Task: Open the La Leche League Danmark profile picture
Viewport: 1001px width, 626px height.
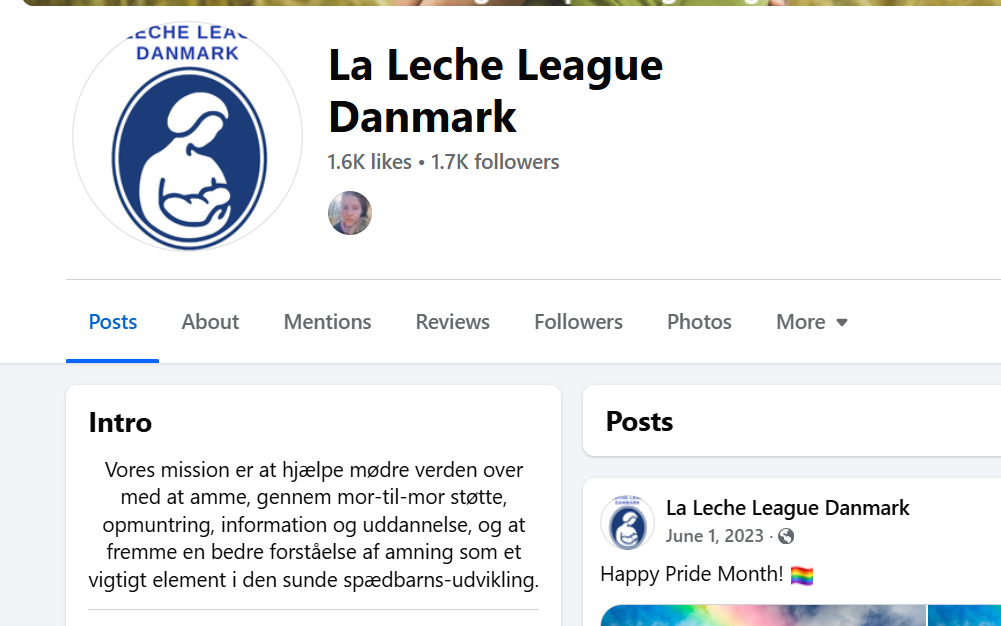Action: (188, 137)
